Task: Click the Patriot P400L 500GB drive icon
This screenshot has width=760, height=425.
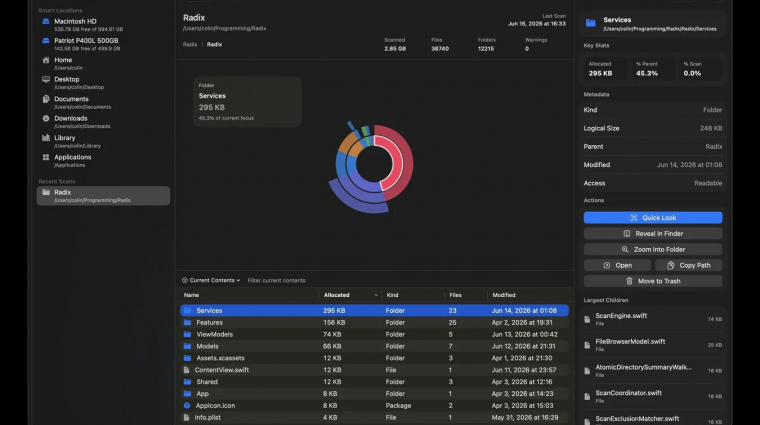Action: tap(46, 41)
